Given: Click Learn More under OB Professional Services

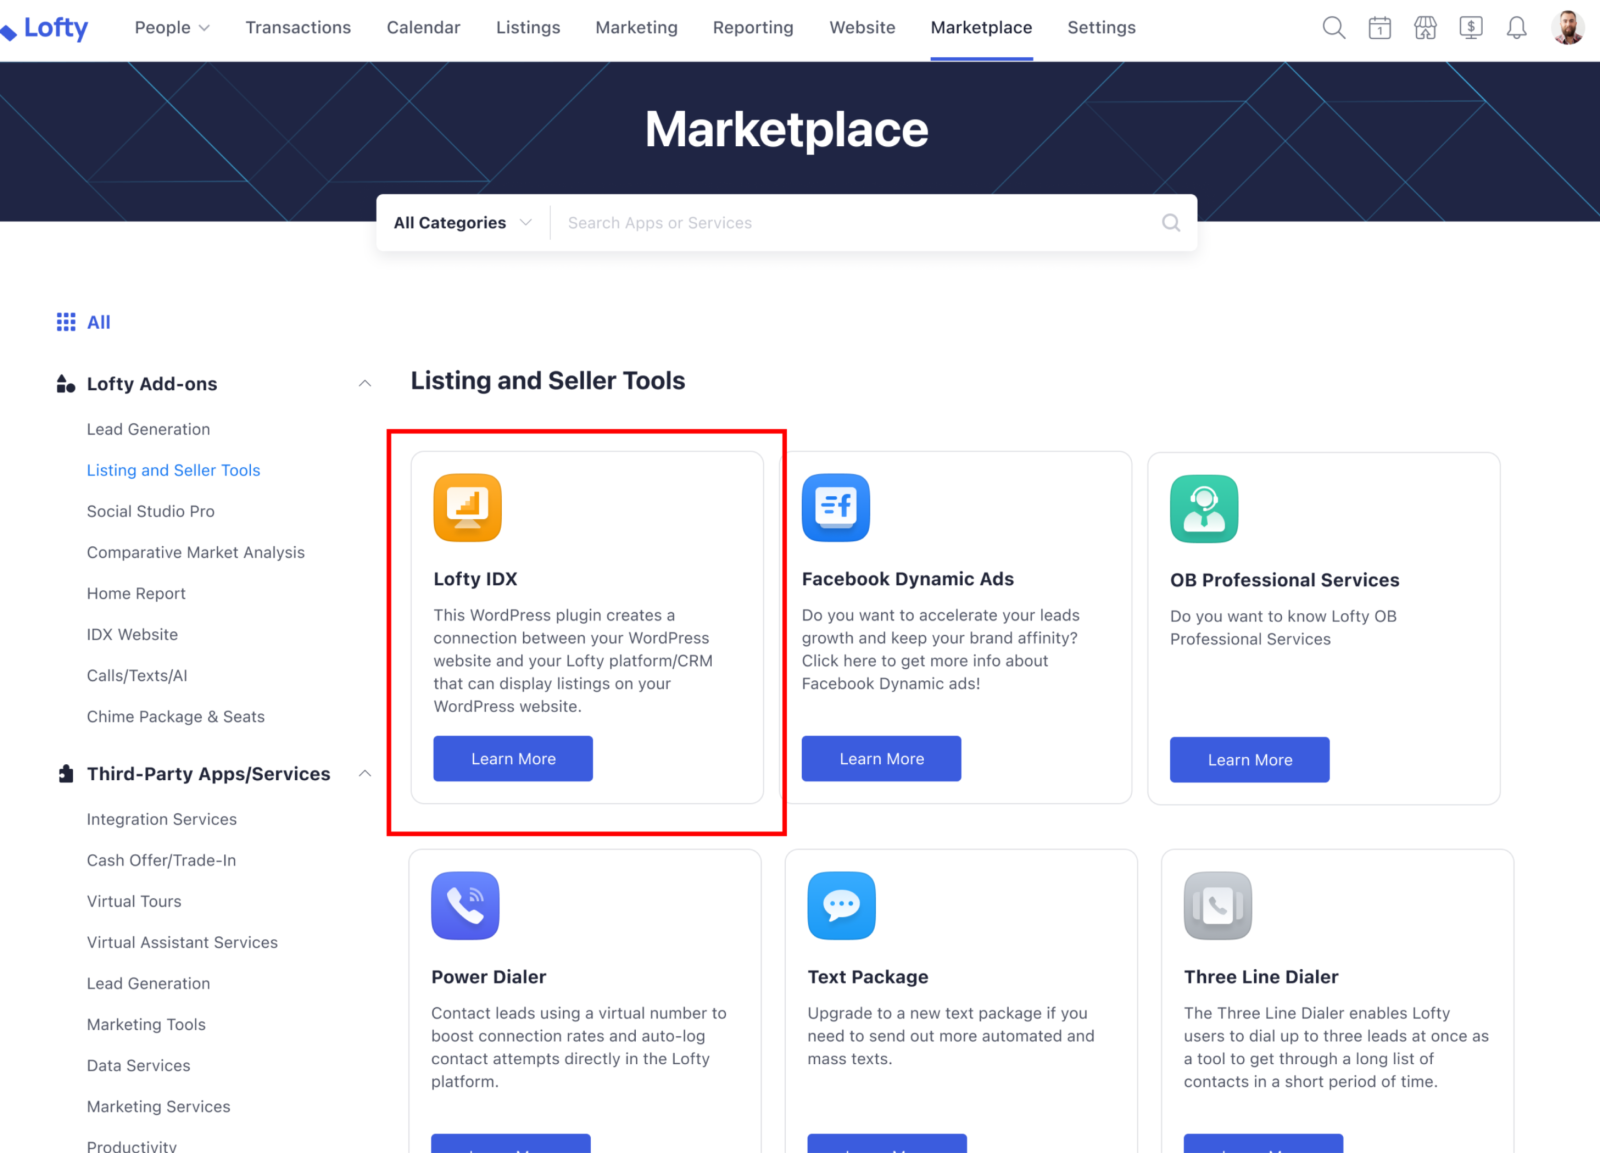Looking at the screenshot, I should pos(1249,760).
